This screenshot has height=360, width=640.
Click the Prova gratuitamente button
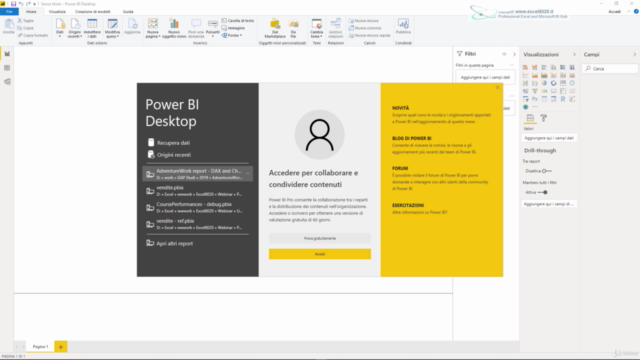320,238
